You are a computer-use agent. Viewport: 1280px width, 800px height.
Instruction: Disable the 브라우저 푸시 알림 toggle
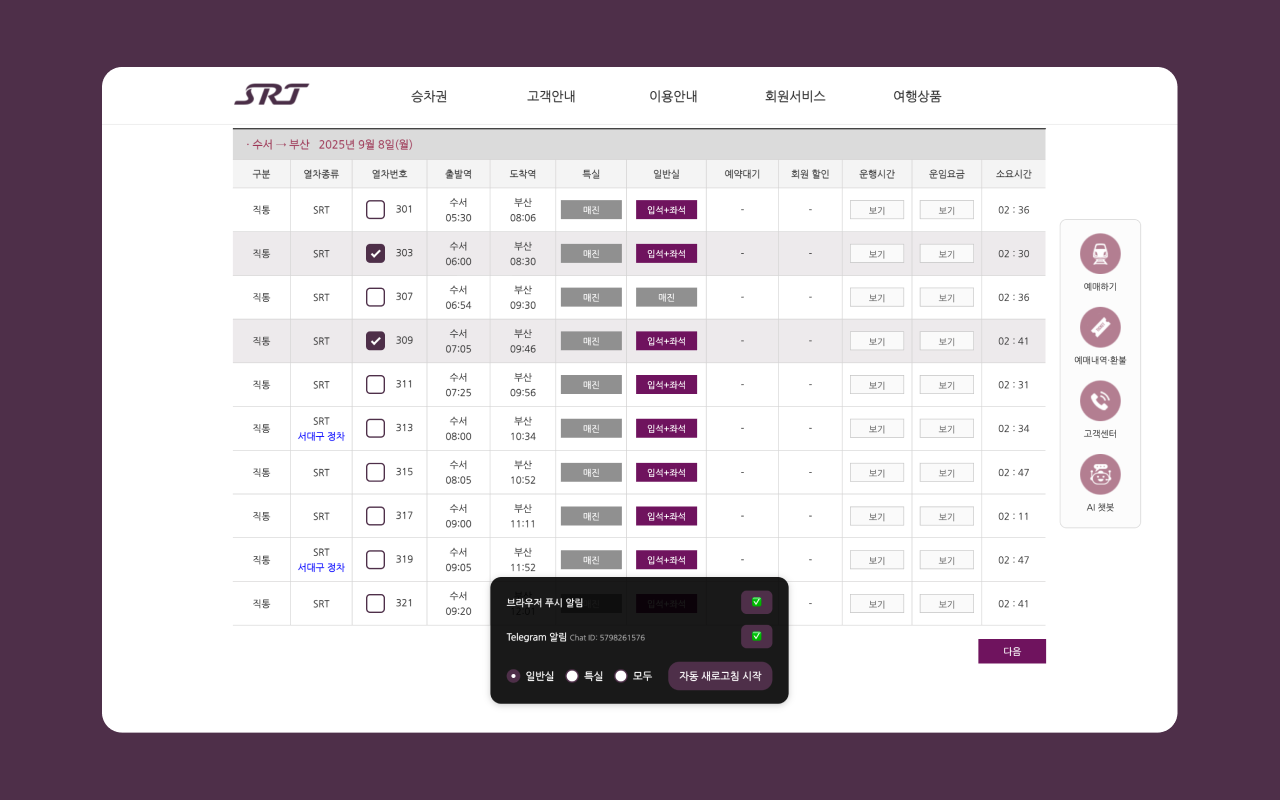click(x=757, y=601)
